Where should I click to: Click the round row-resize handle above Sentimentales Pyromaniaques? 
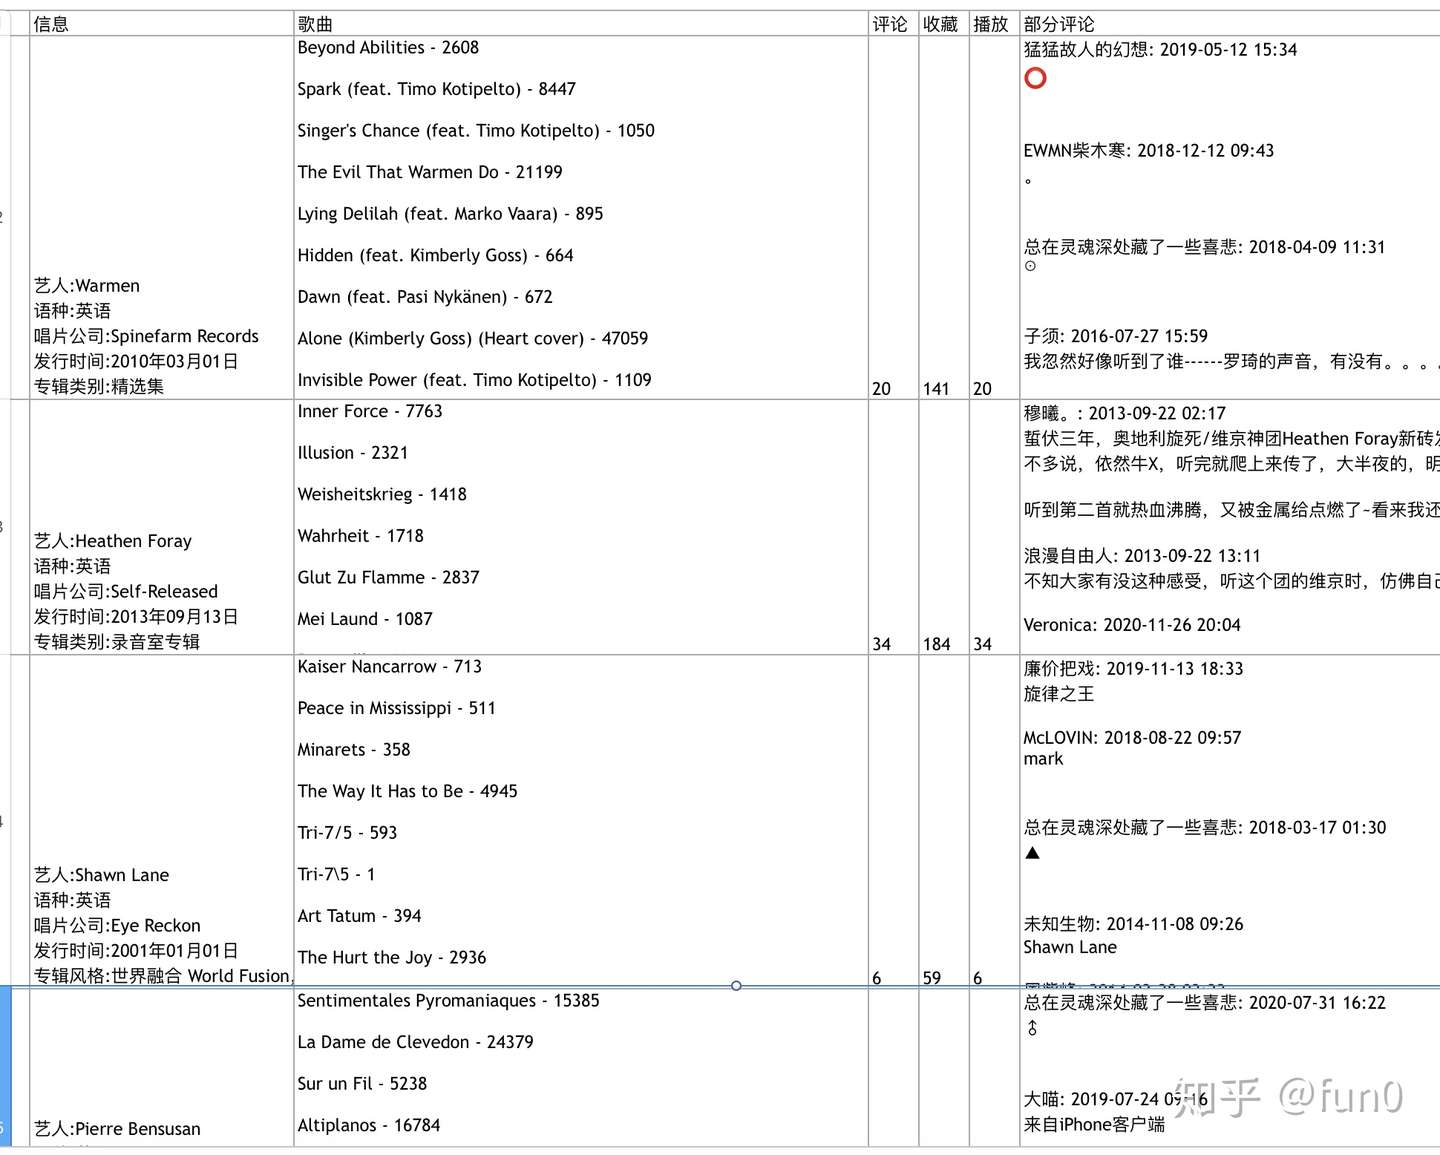point(736,986)
